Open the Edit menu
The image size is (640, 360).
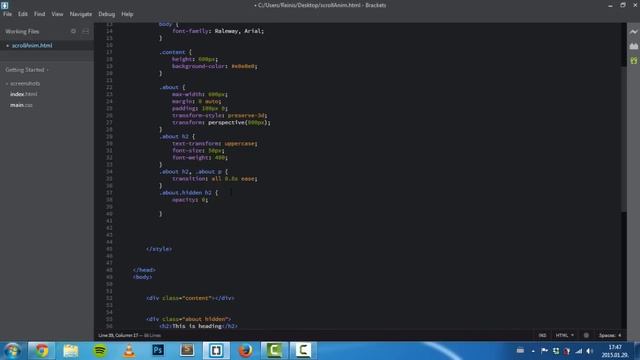pos(23,14)
